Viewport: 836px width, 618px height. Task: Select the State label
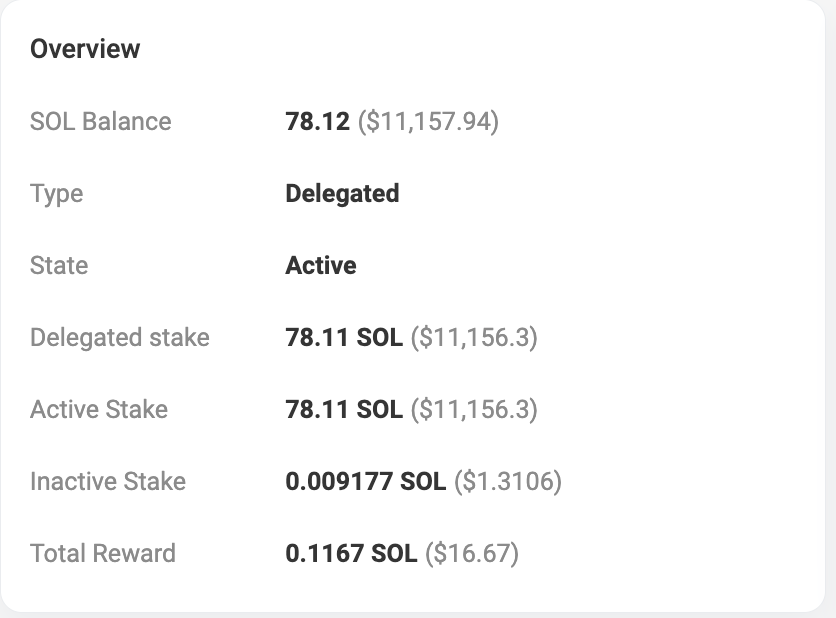pos(59,265)
